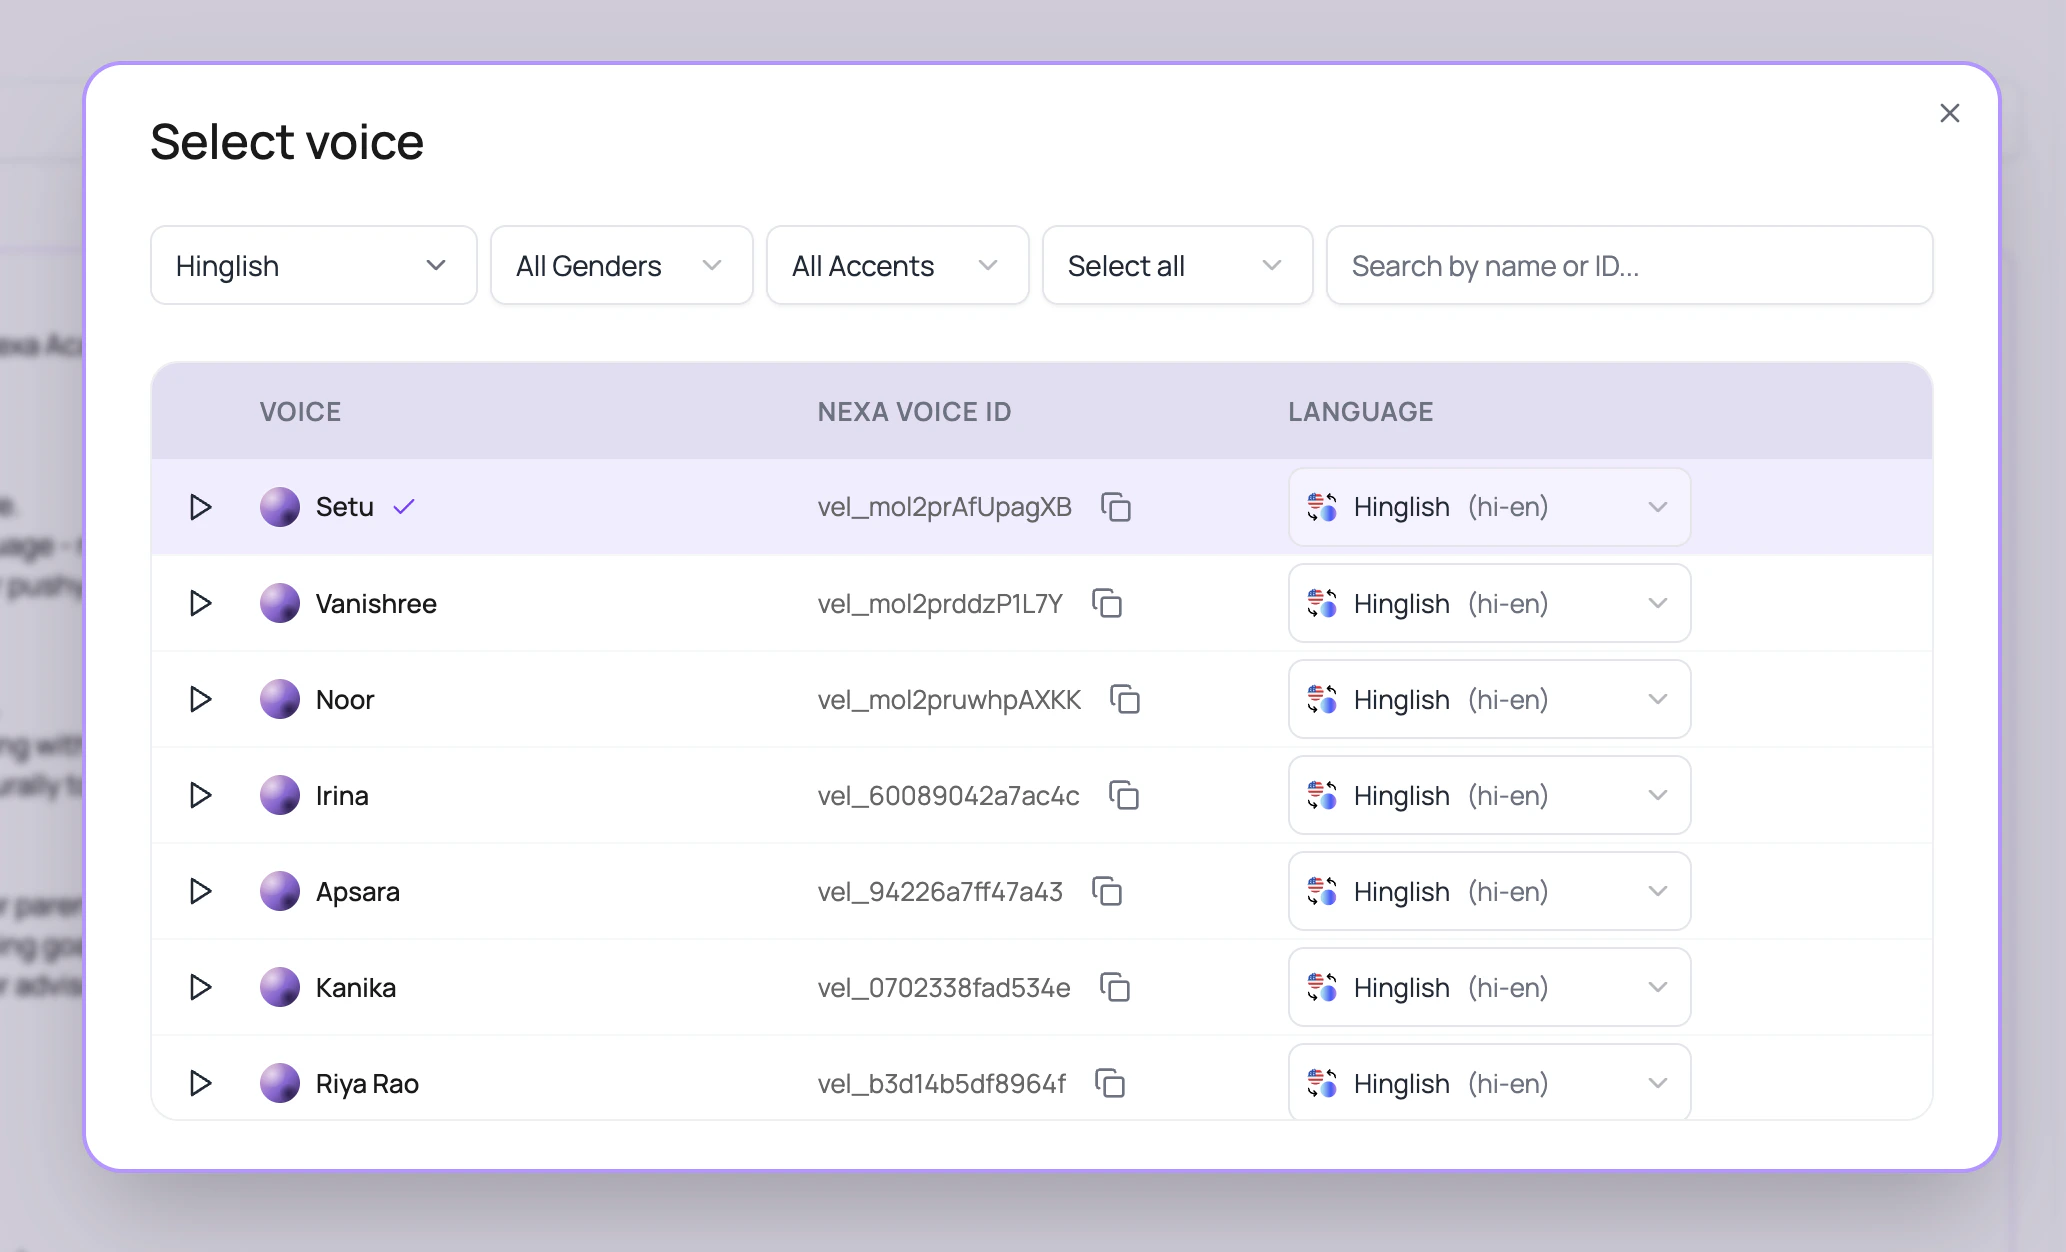Screen dimensions: 2066x1252
Task: Select the Setu voice name
Action: tap(345, 507)
